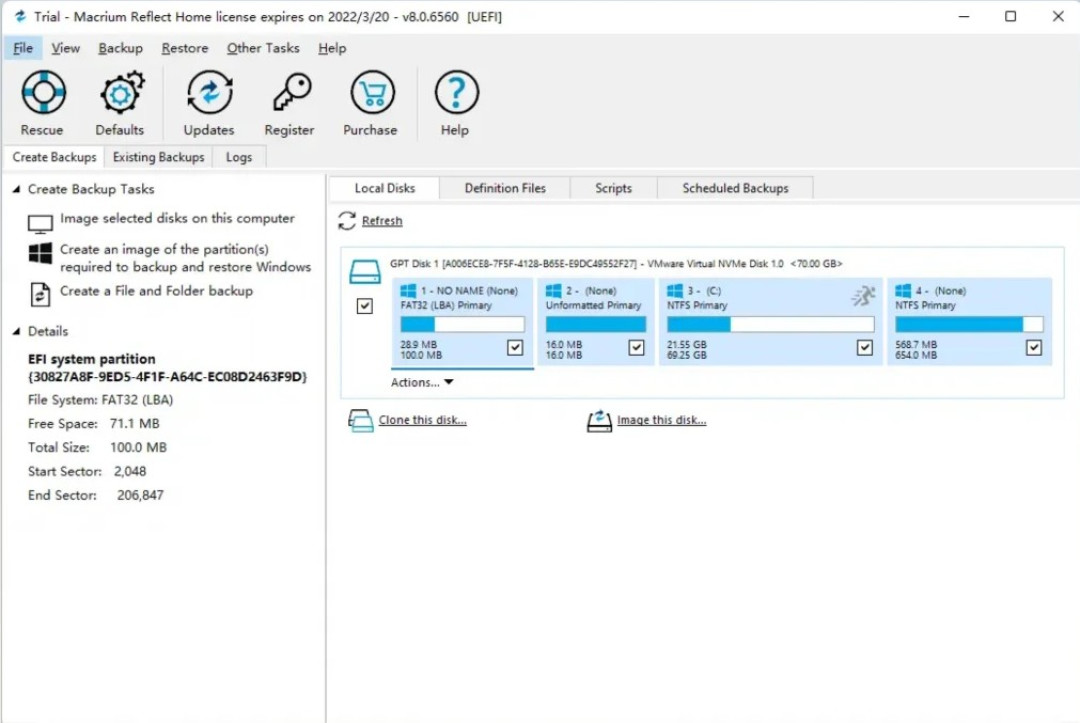Open the Other Tasks menu
The height and width of the screenshot is (723, 1080).
pos(263,48)
